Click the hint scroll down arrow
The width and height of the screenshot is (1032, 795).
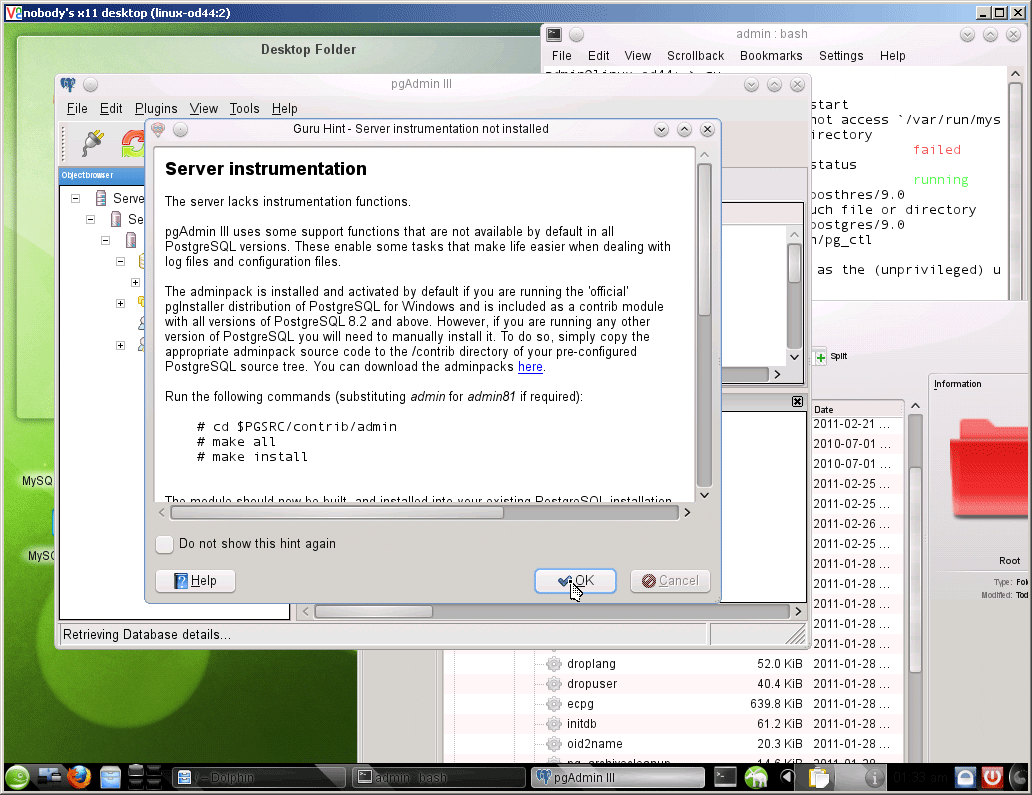click(704, 495)
